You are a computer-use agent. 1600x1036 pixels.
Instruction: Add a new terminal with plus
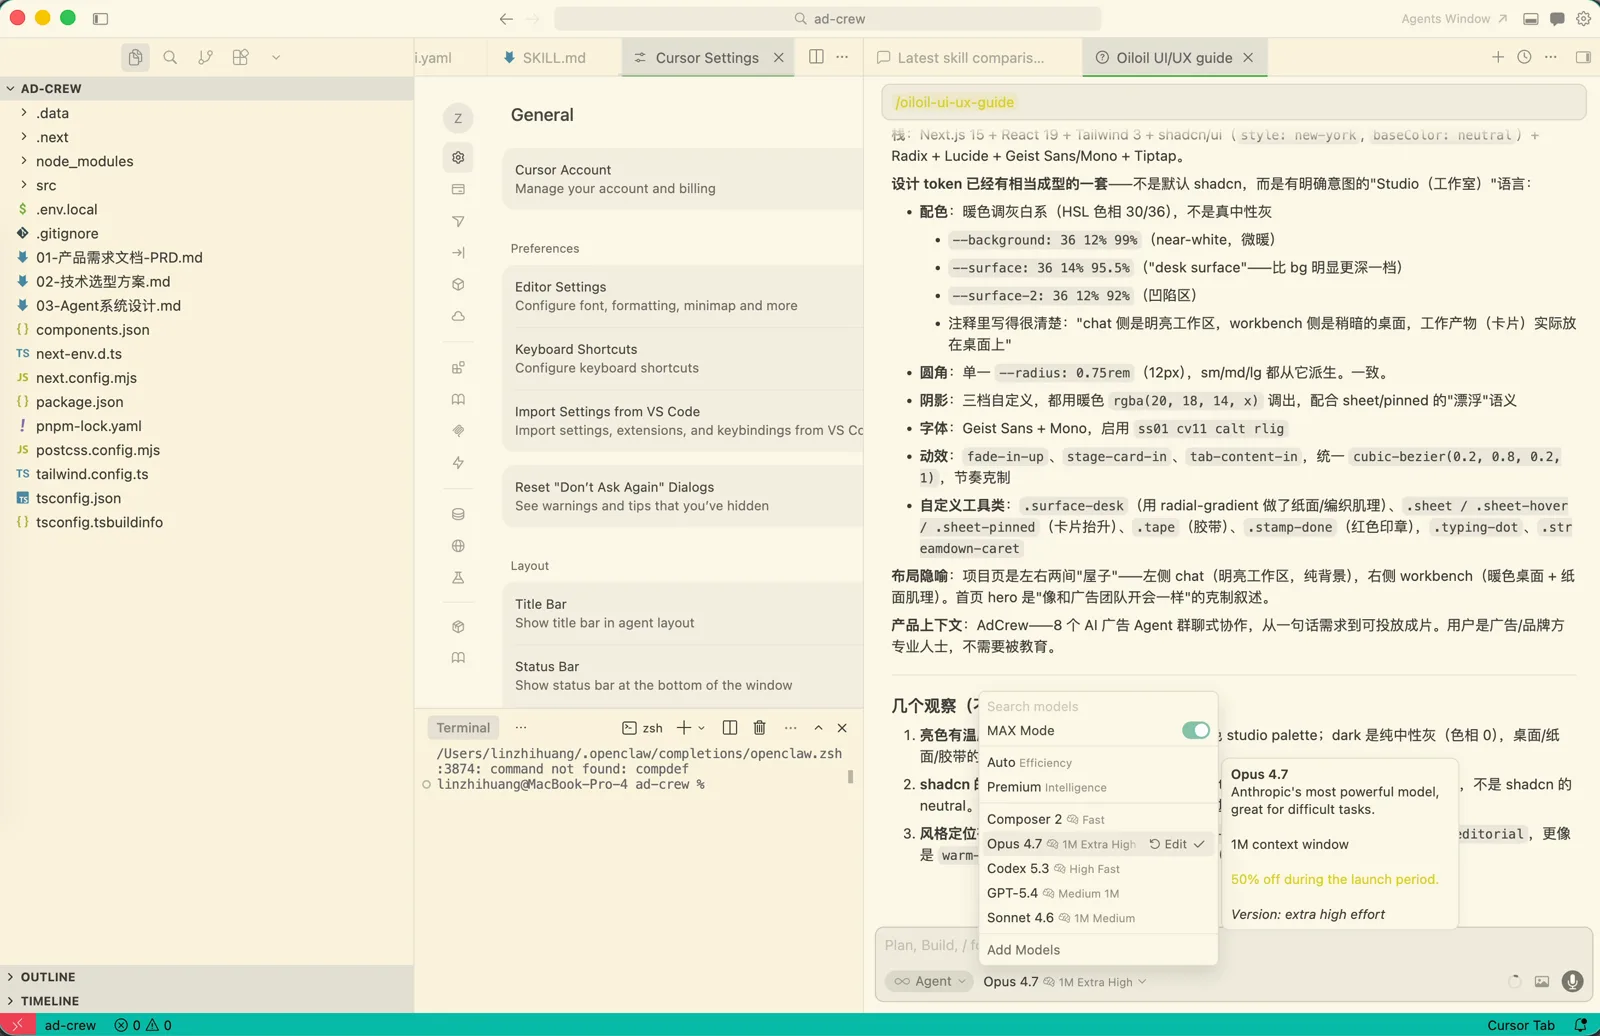coord(684,727)
